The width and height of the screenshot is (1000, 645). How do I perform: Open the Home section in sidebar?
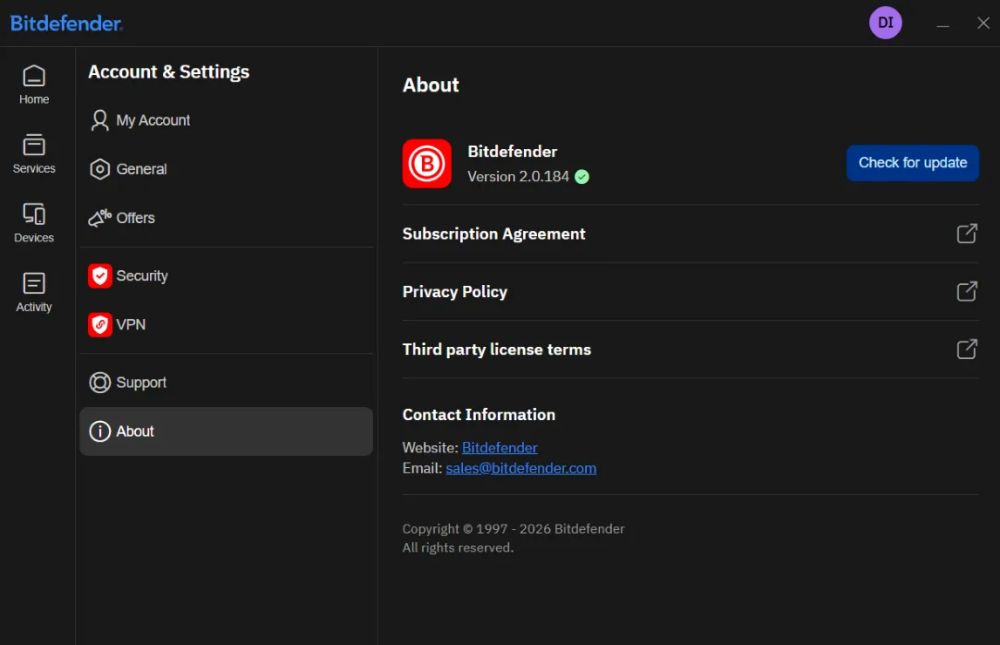(x=34, y=85)
